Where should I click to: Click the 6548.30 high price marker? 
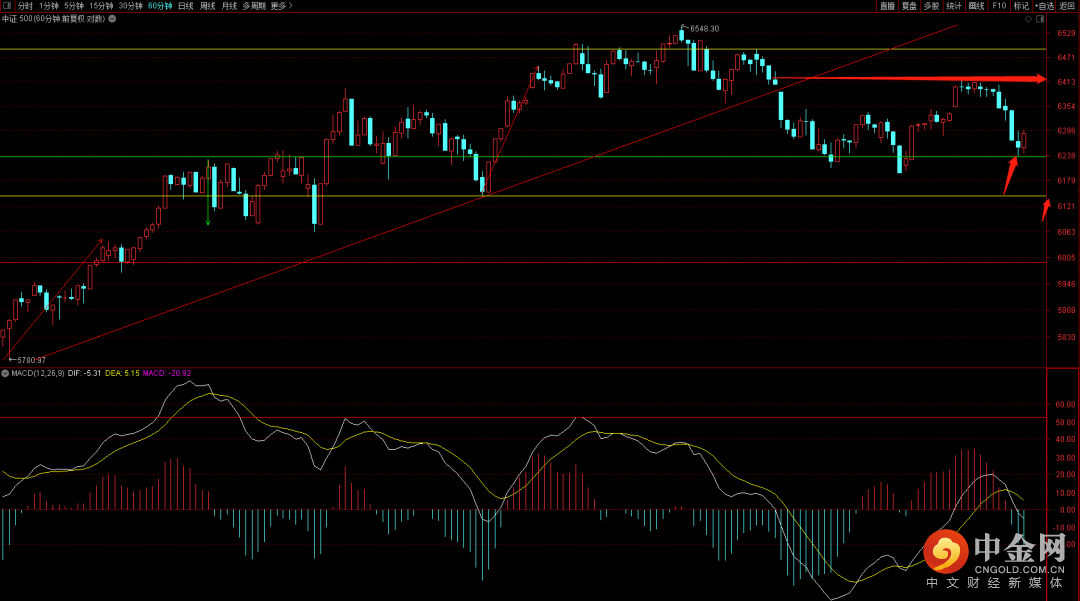pos(704,29)
